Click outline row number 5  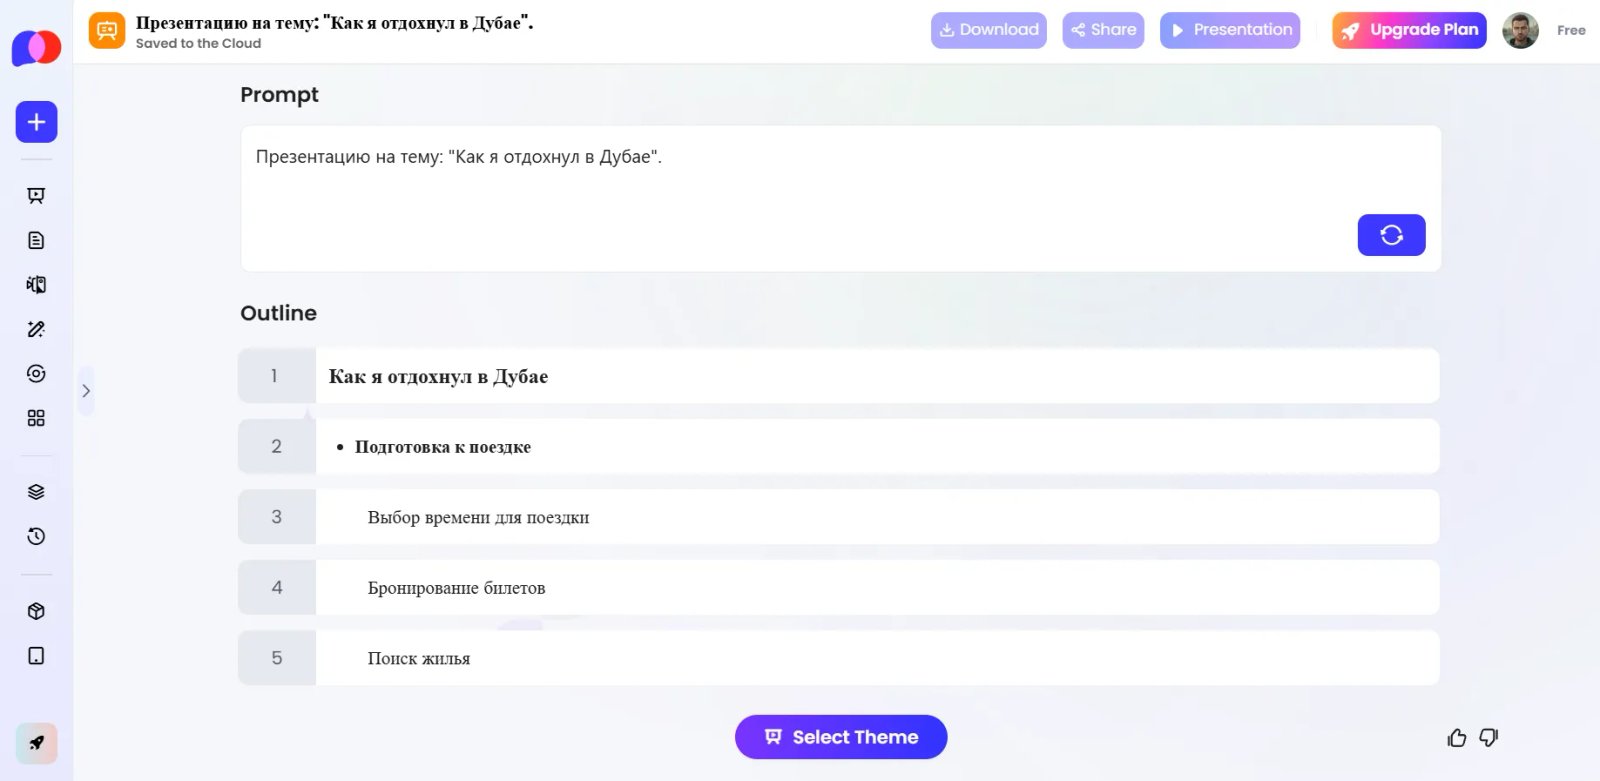tap(277, 658)
